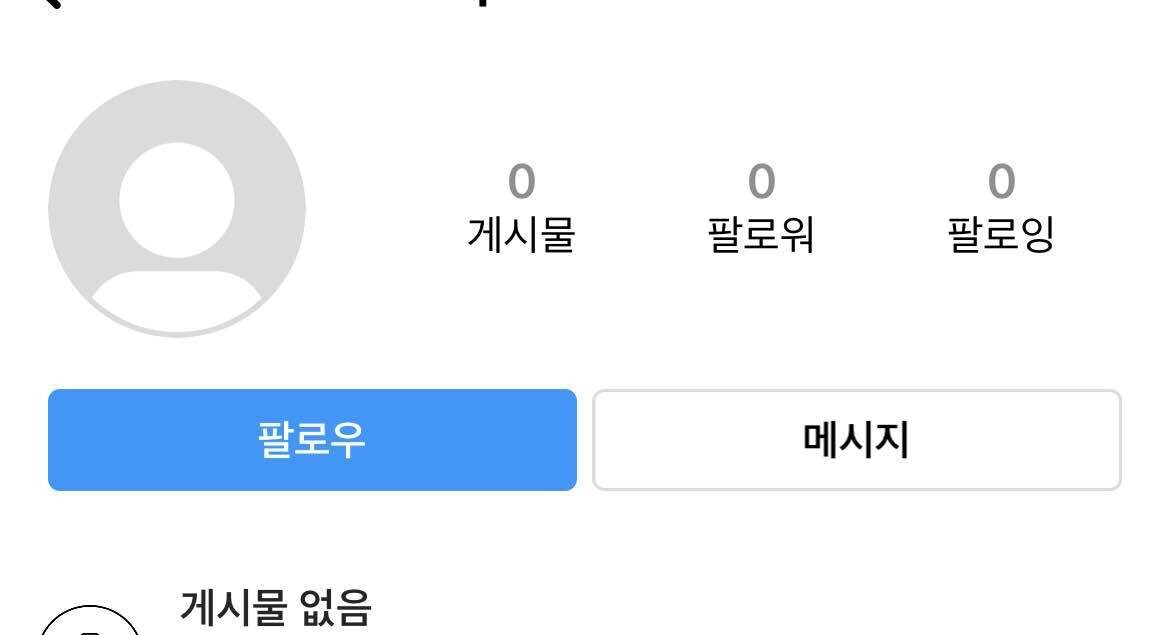View the 게시물 posts count

coord(520,210)
